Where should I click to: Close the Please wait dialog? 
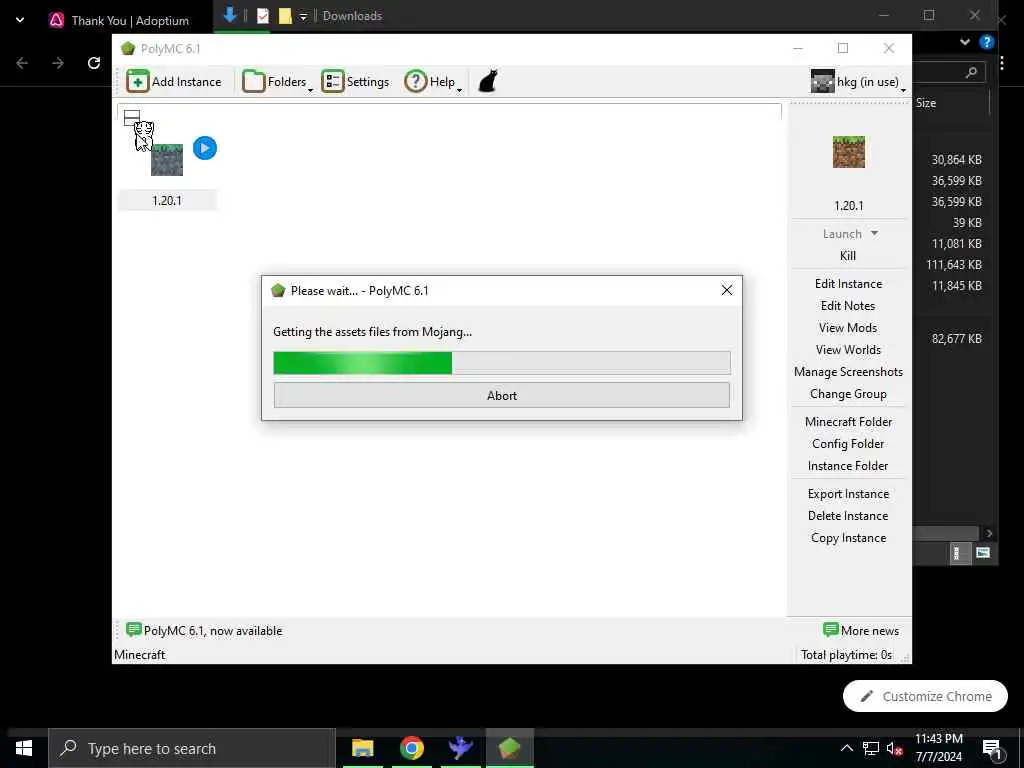pos(726,290)
